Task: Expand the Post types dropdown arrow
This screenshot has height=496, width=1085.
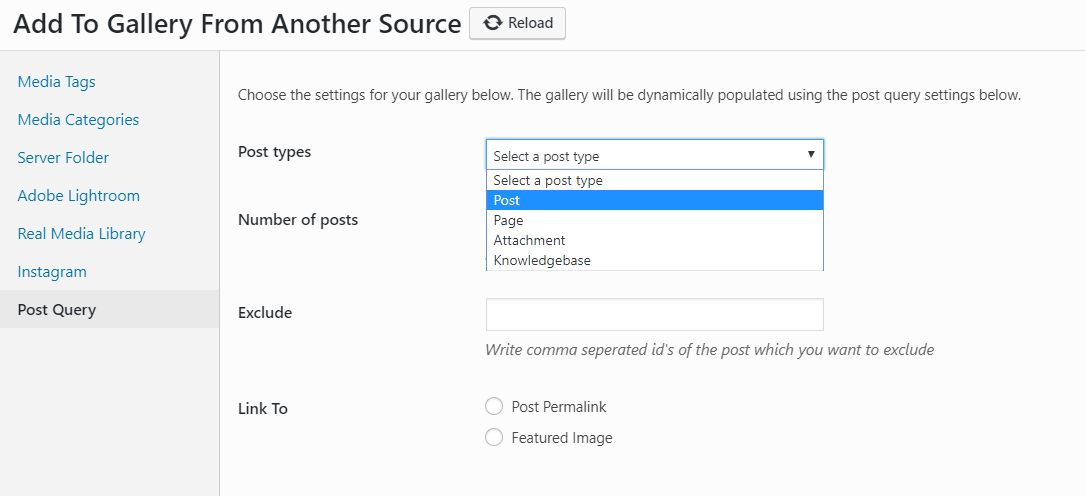Action: click(x=810, y=155)
